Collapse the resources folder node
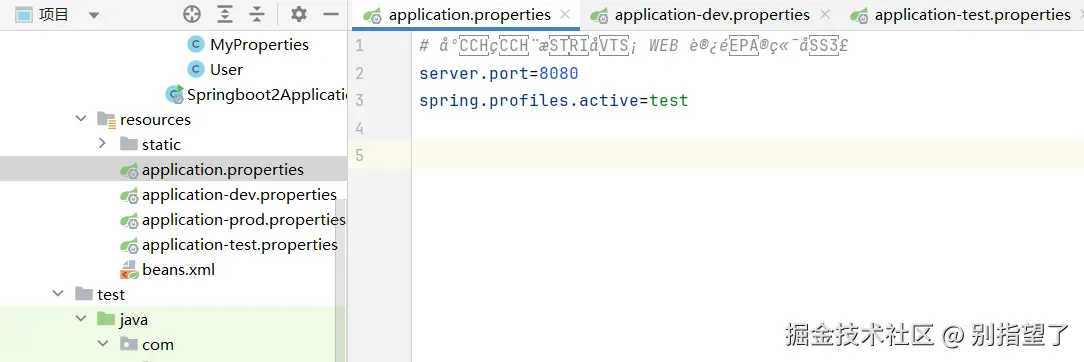 [80, 120]
